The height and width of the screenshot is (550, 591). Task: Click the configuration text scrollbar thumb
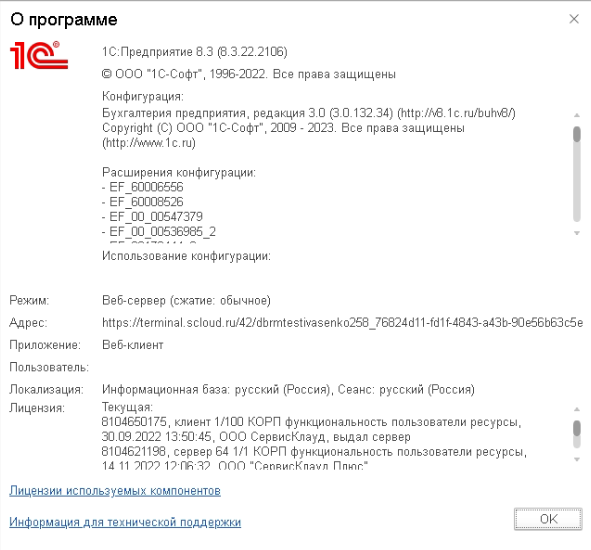[x=576, y=134]
